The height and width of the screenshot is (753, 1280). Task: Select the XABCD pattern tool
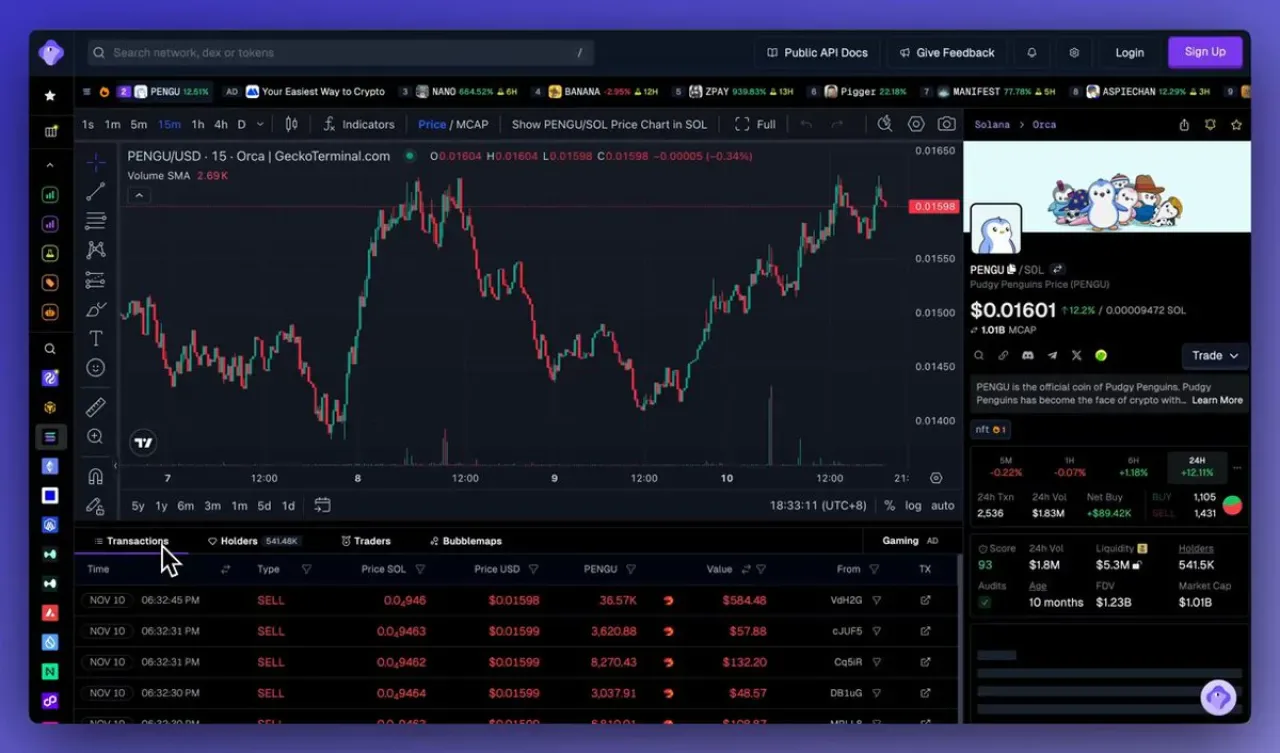point(96,250)
